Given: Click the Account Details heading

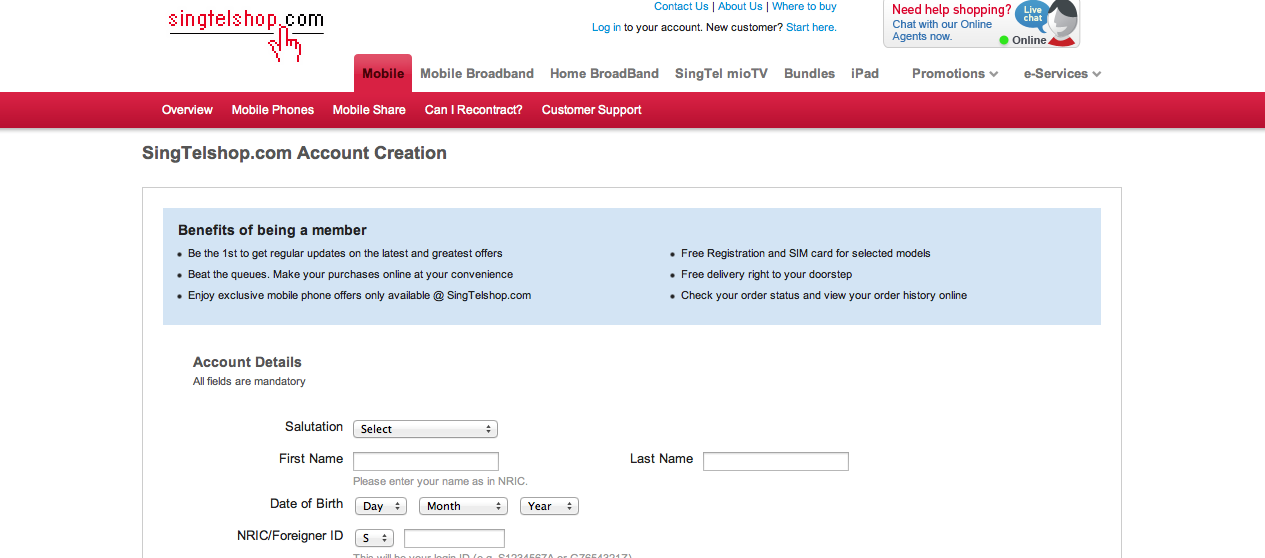Looking at the screenshot, I should [247, 362].
